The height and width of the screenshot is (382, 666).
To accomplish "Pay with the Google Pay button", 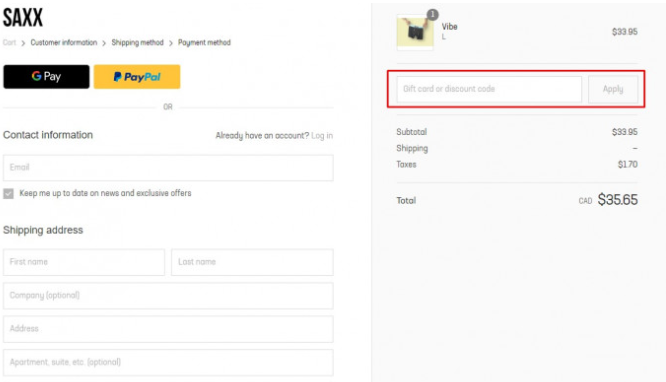I will pos(46,77).
